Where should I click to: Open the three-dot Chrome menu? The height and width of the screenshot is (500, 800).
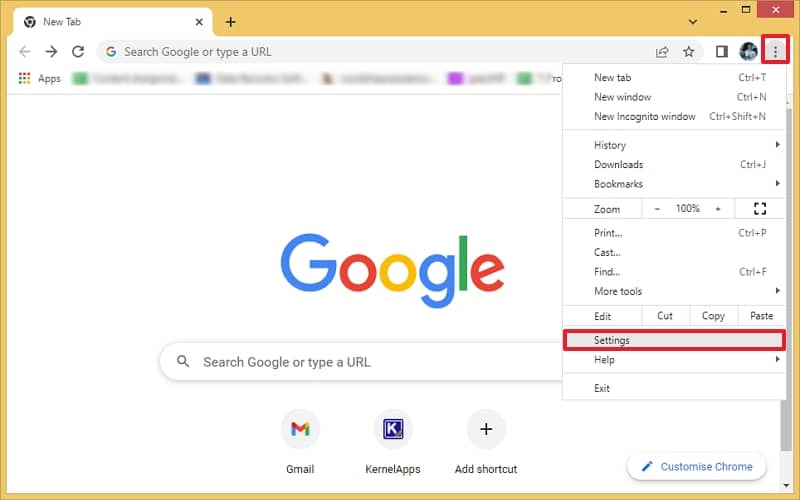[775, 51]
